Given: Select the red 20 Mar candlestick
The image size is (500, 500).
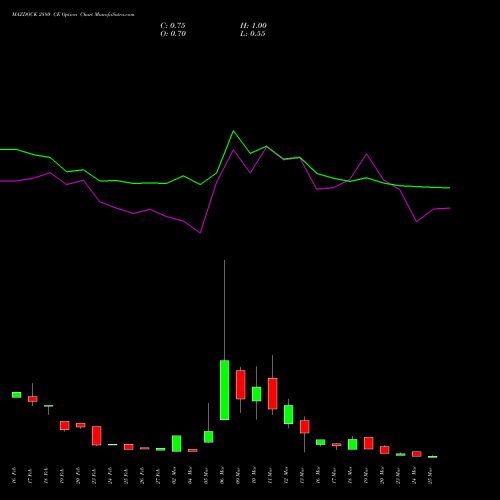Looking at the screenshot, I should point(385,450).
